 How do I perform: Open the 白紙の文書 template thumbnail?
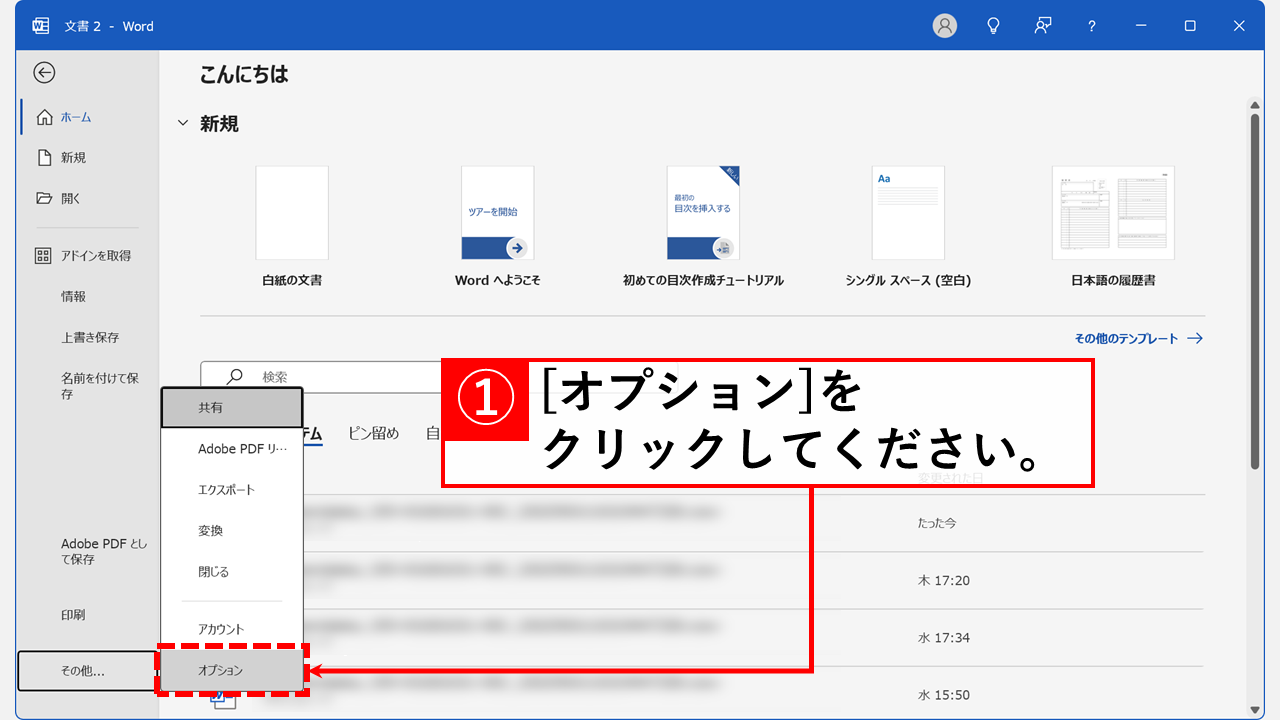pos(292,214)
